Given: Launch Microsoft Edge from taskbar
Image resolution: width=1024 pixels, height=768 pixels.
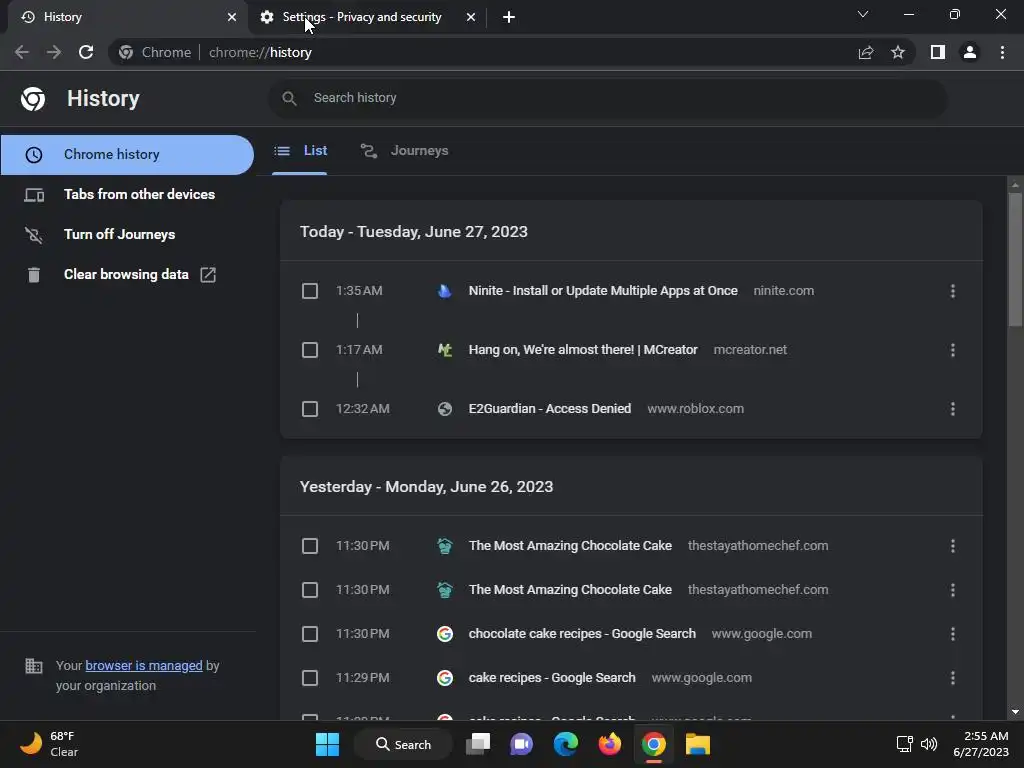Looking at the screenshot, I should (x=566, y=744).
